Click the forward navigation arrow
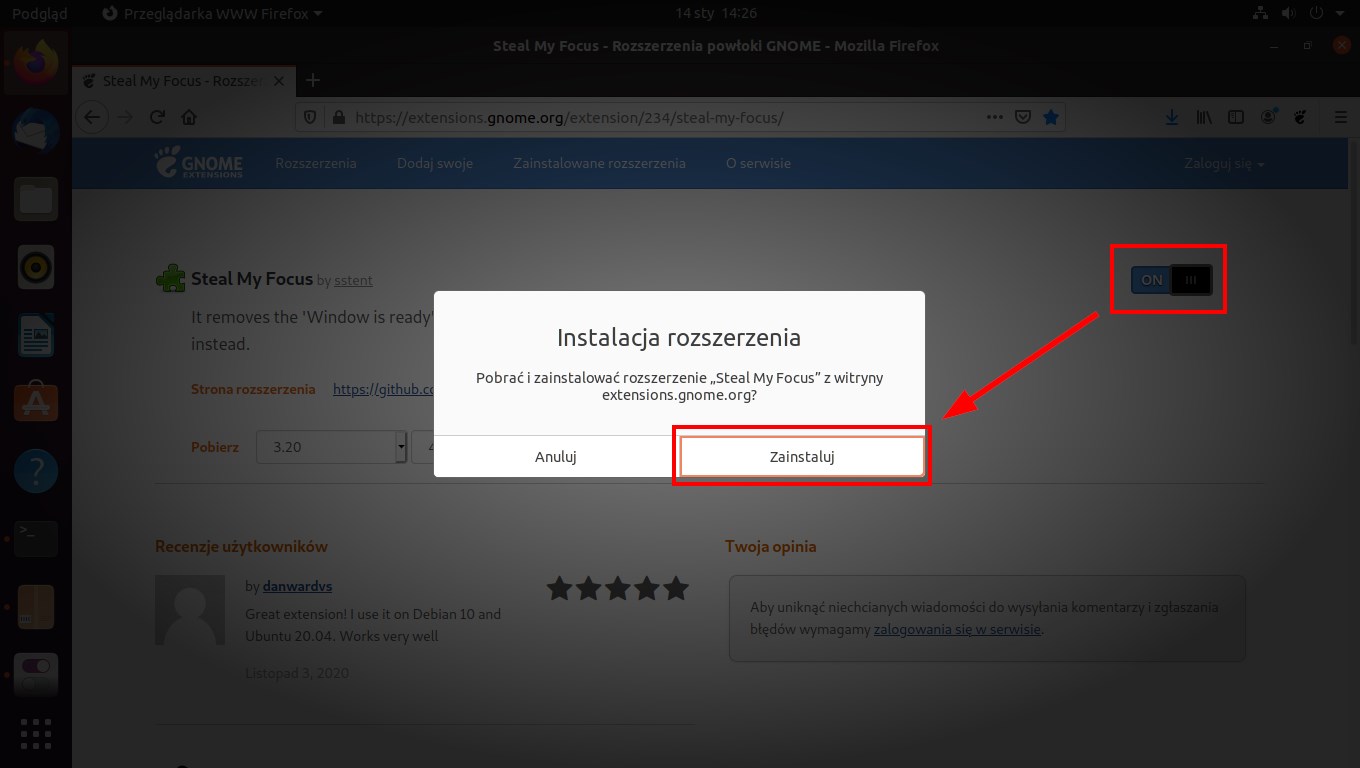The height and width of the screenshot is (768, 1360). point(125,117)
